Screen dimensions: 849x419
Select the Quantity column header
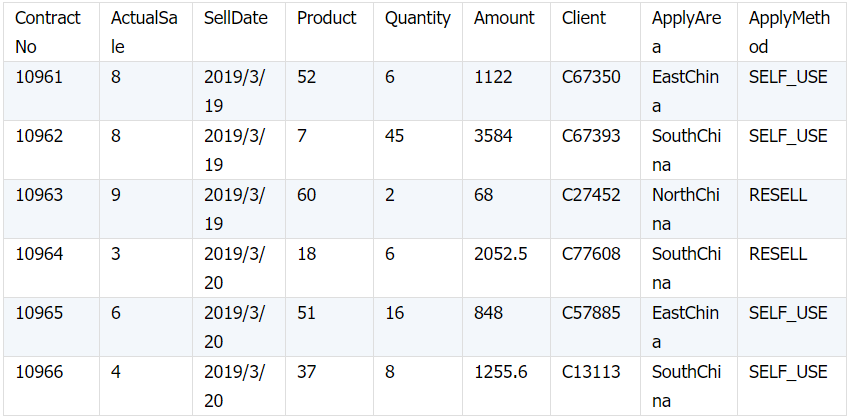(417, 19)
